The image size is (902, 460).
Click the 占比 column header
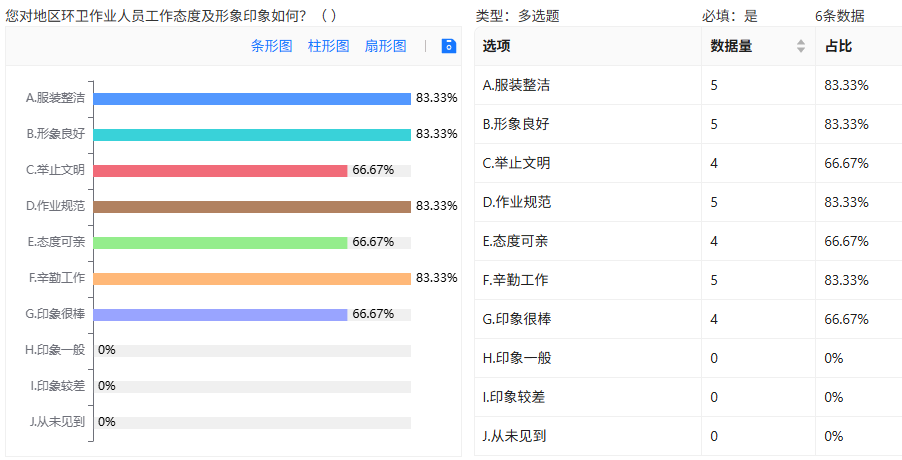(x=838, y=46)
